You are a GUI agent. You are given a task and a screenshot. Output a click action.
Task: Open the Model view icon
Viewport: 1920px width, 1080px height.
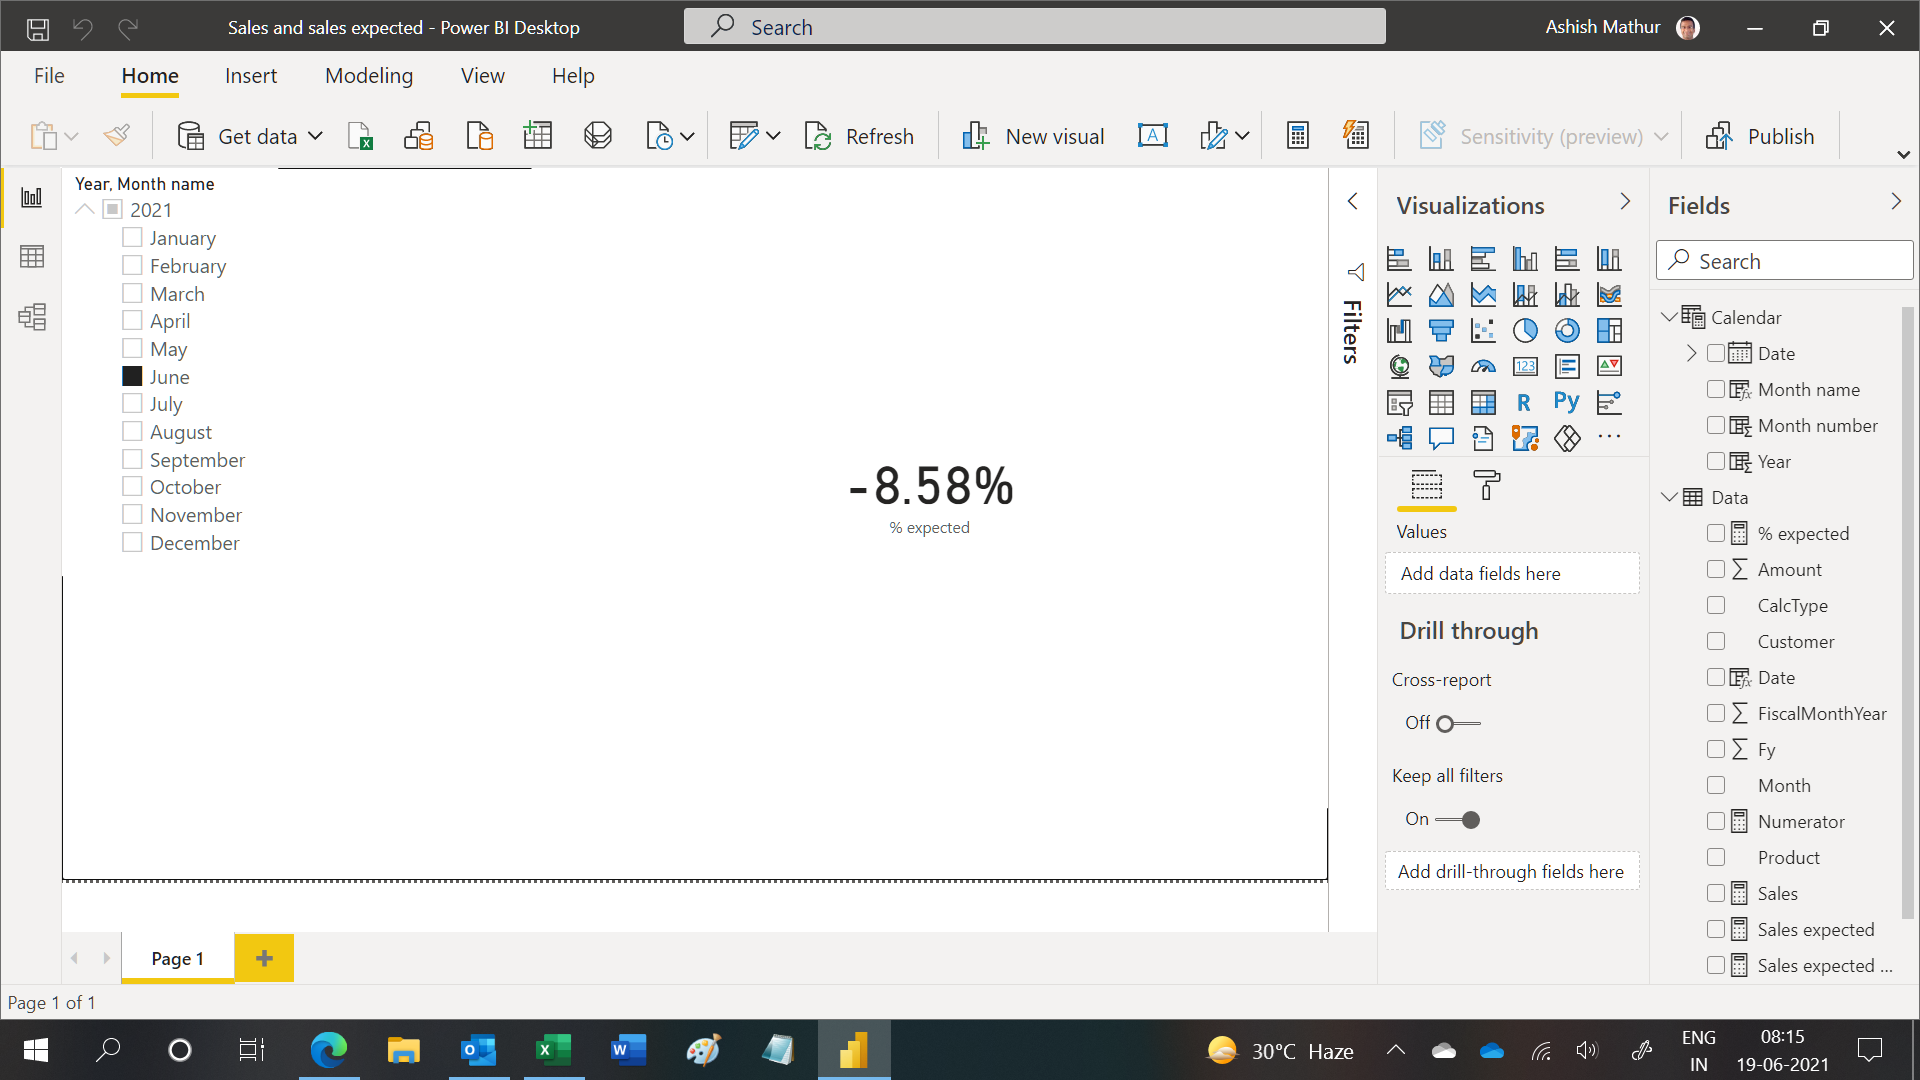tap(32, 317)
